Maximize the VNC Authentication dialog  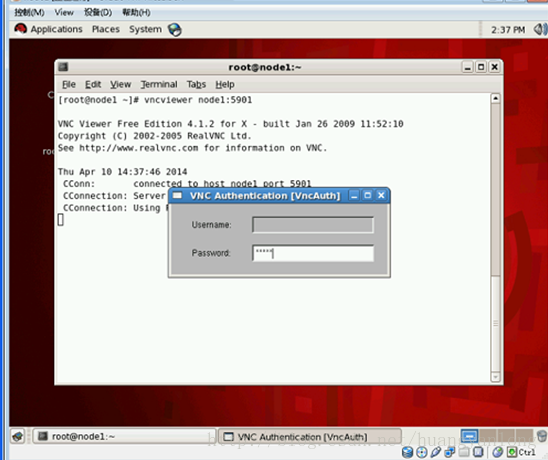point(368,196)
